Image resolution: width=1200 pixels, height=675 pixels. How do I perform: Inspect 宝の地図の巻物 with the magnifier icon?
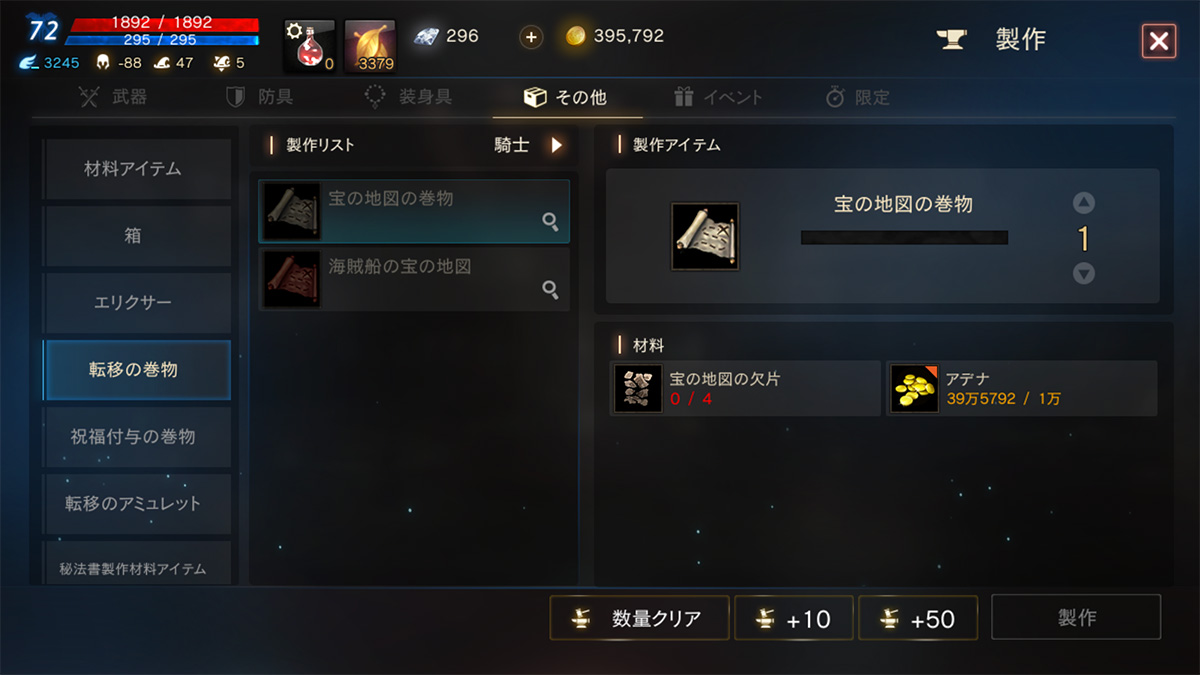pos(550,222)
